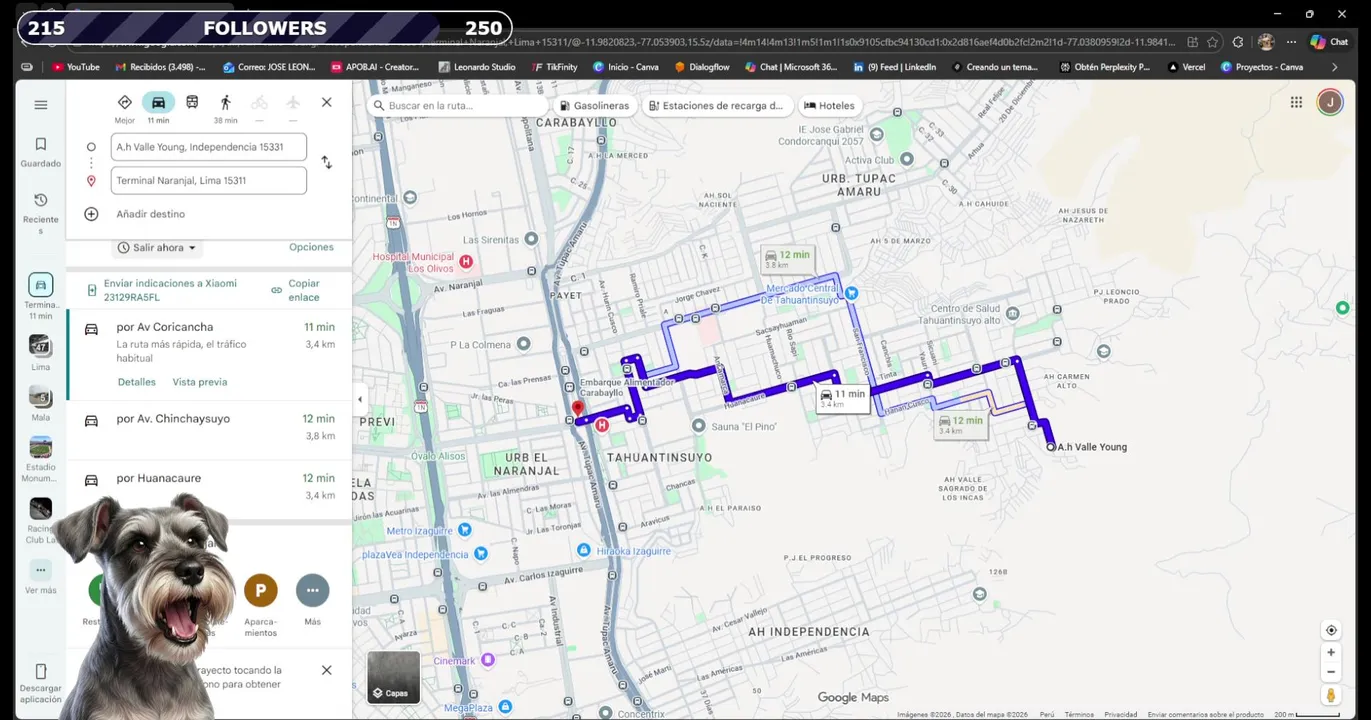Open the Guardado saved places
The height and width of the screenshot is (720, 1371).
point(40,152)
